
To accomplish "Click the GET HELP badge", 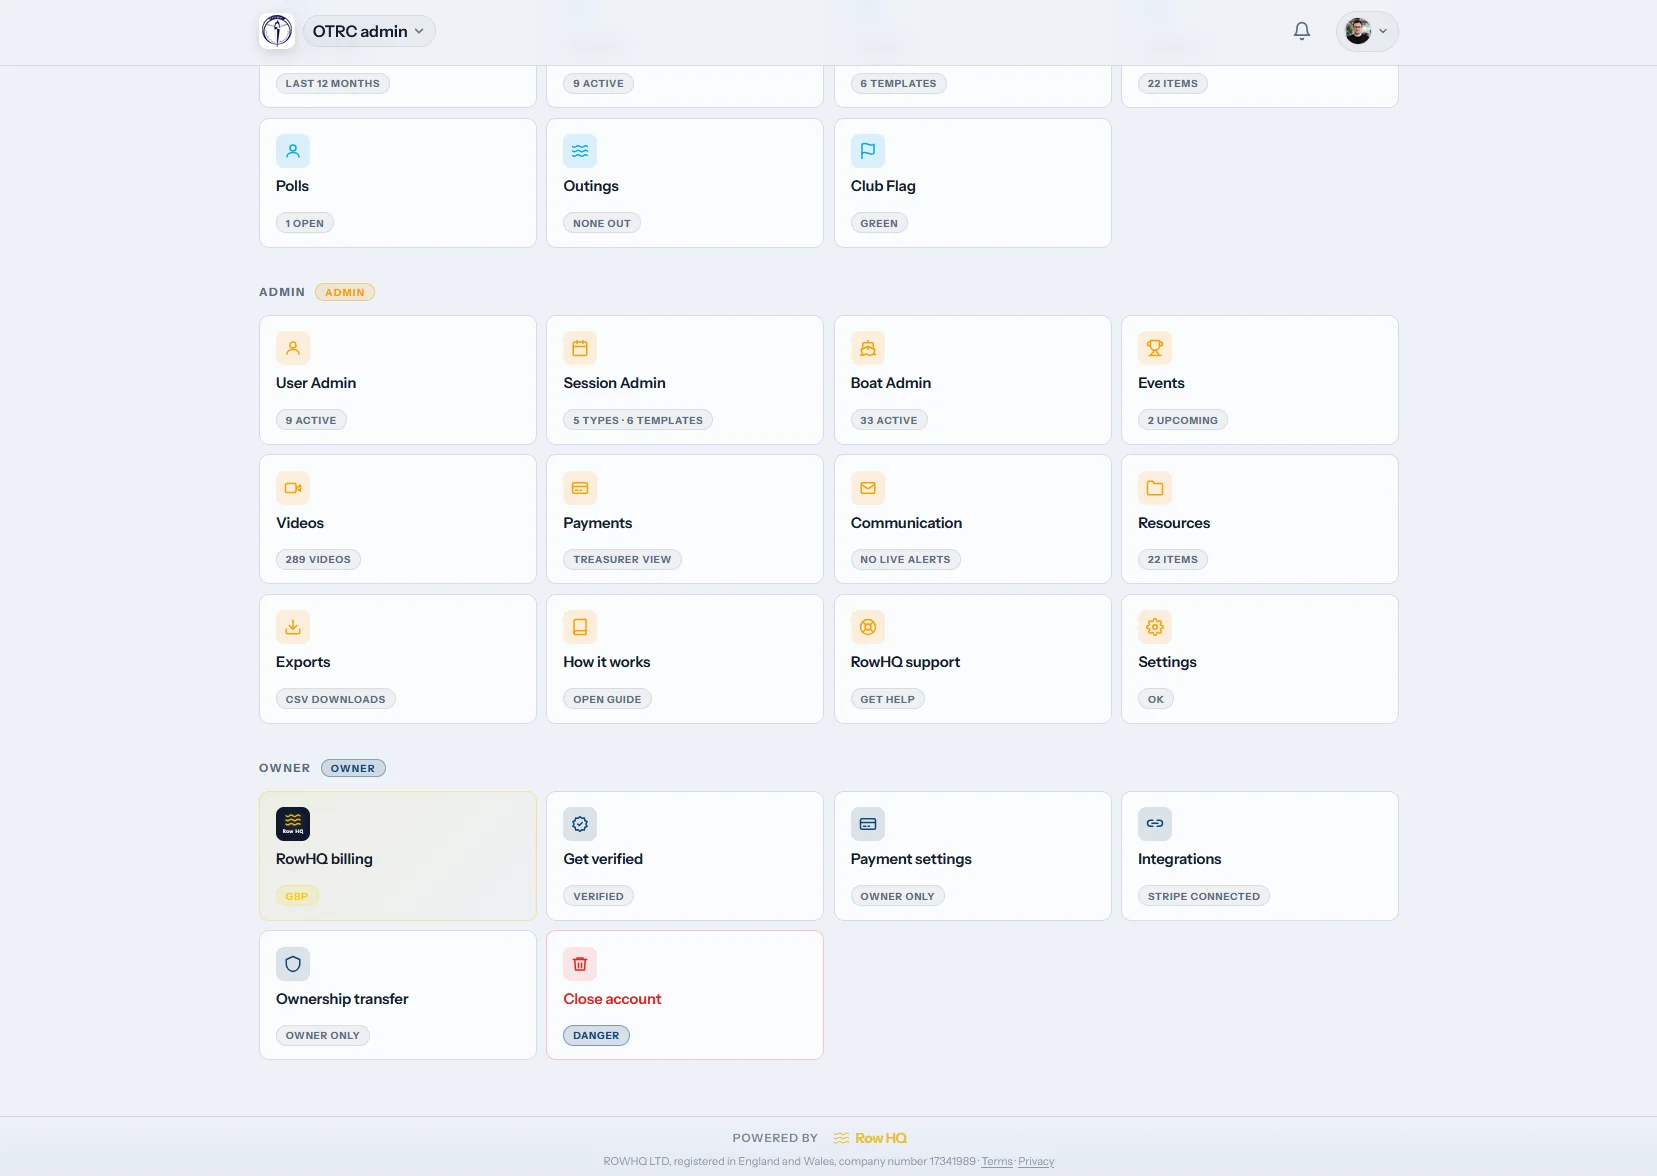I will (x=887, y=699).
